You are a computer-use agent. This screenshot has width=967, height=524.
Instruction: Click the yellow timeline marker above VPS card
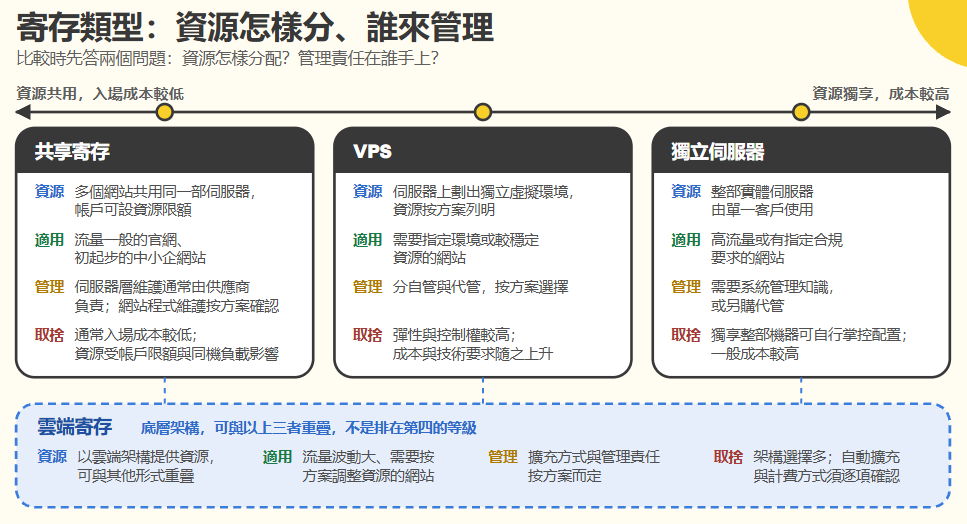483,112
